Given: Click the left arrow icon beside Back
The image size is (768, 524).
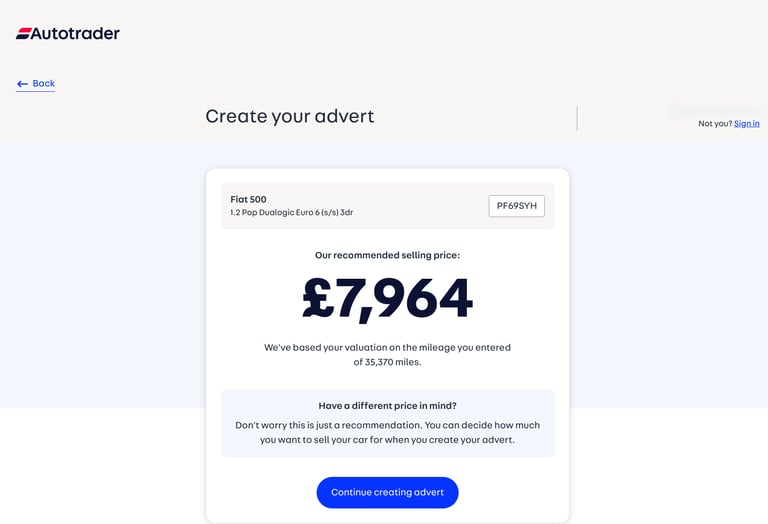Looking at the screenshot, I should (22, 84).
